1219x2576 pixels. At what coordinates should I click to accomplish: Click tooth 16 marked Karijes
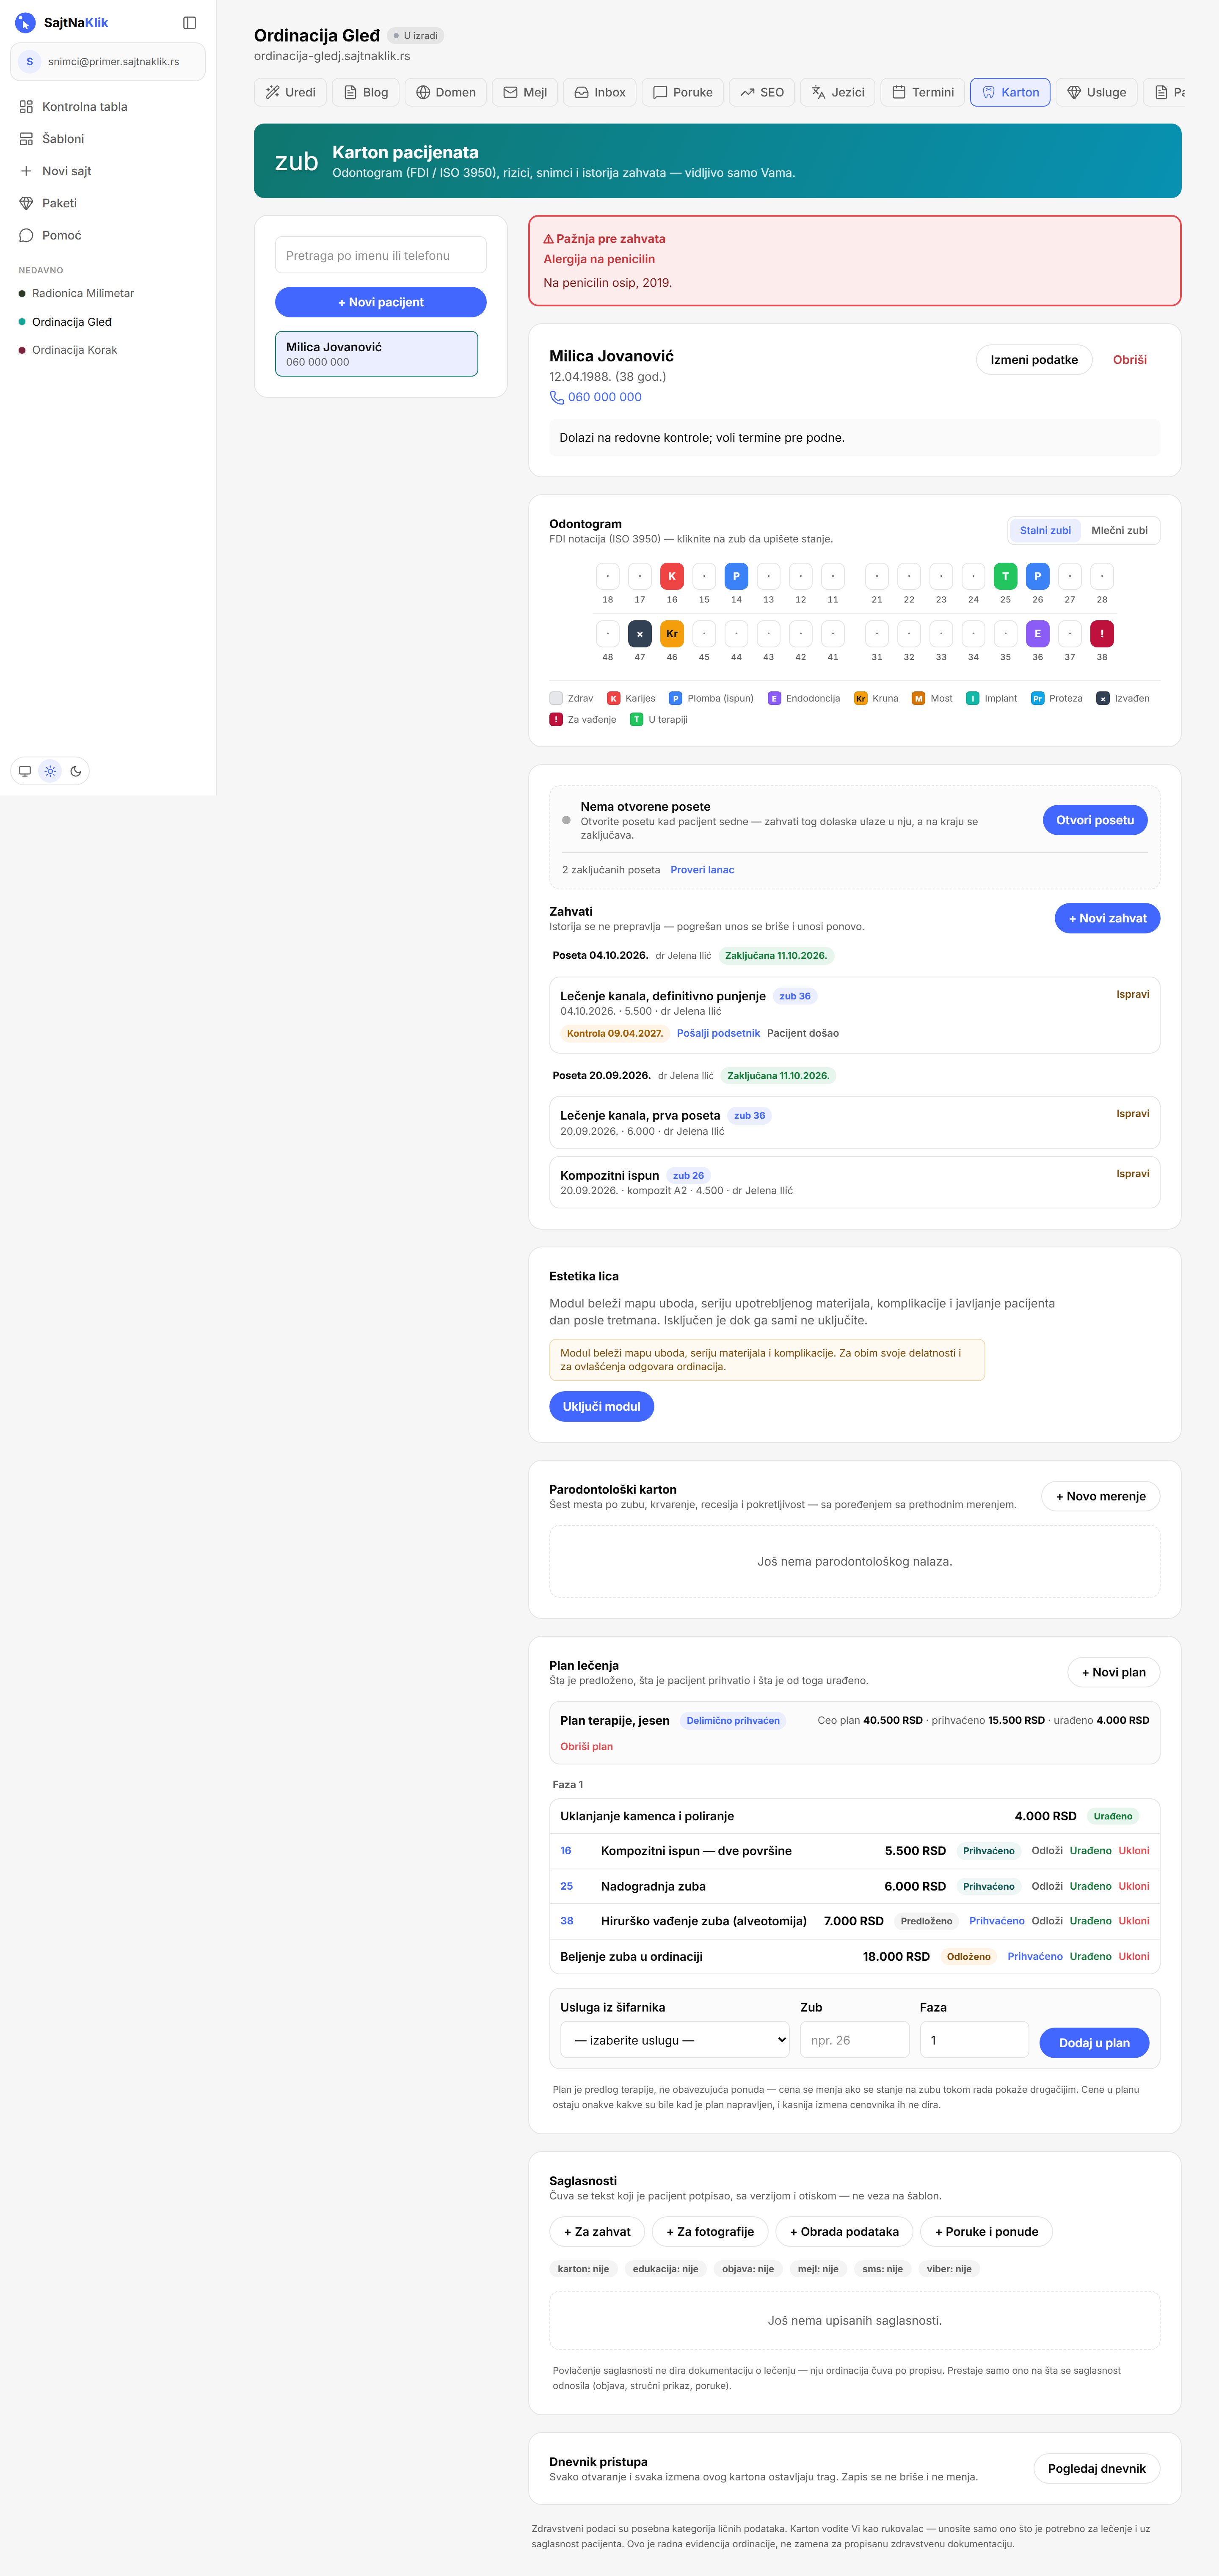(672, 576)
